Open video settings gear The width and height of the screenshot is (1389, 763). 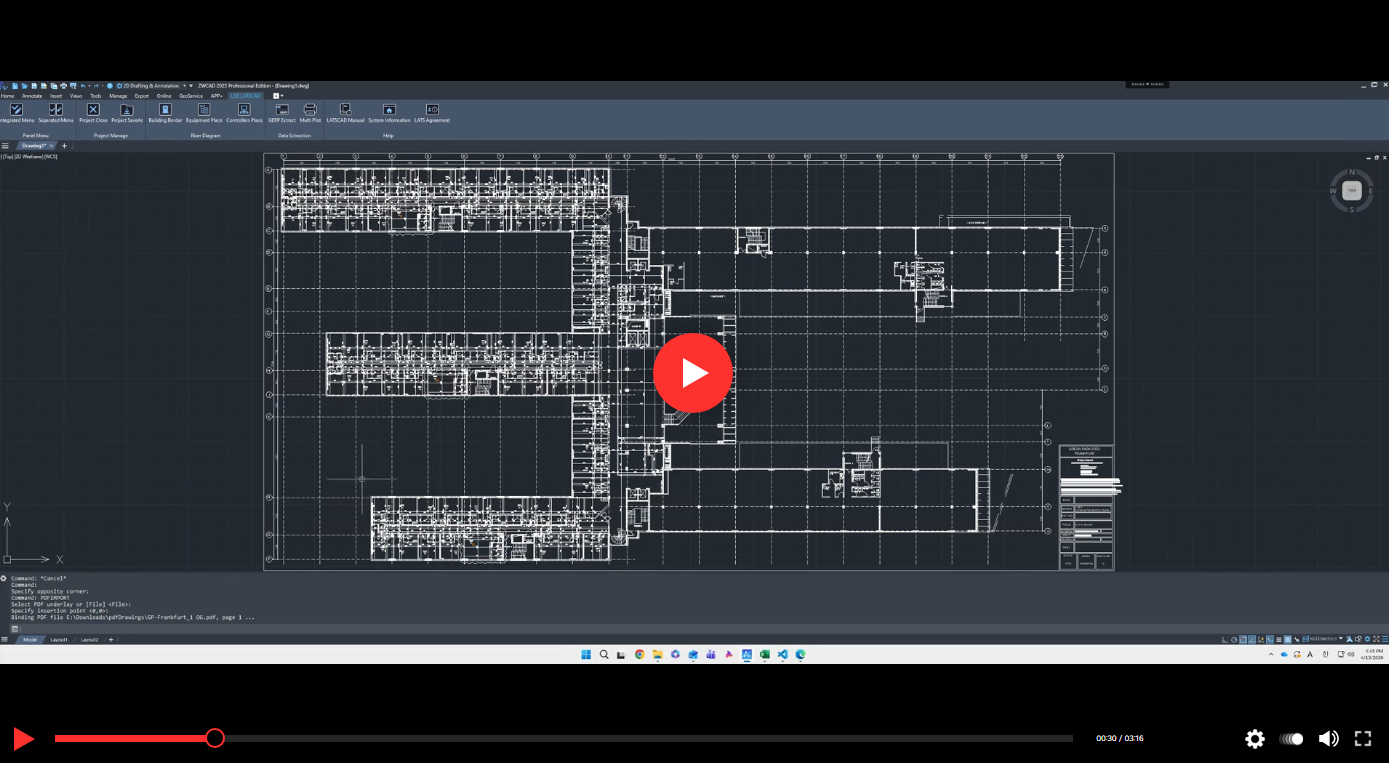(x=1255, y=739)
